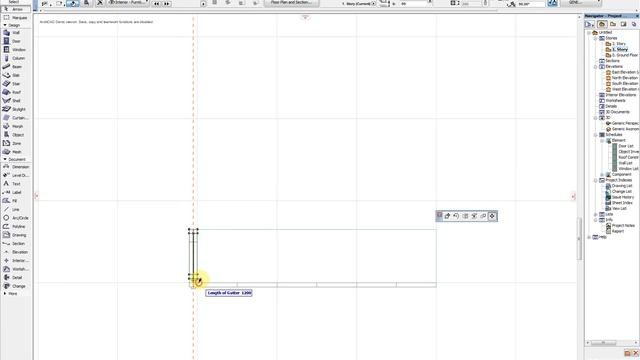640x360 pixels.
Task: Select the Level Dimension tool
Action: (x=16, y=176)
